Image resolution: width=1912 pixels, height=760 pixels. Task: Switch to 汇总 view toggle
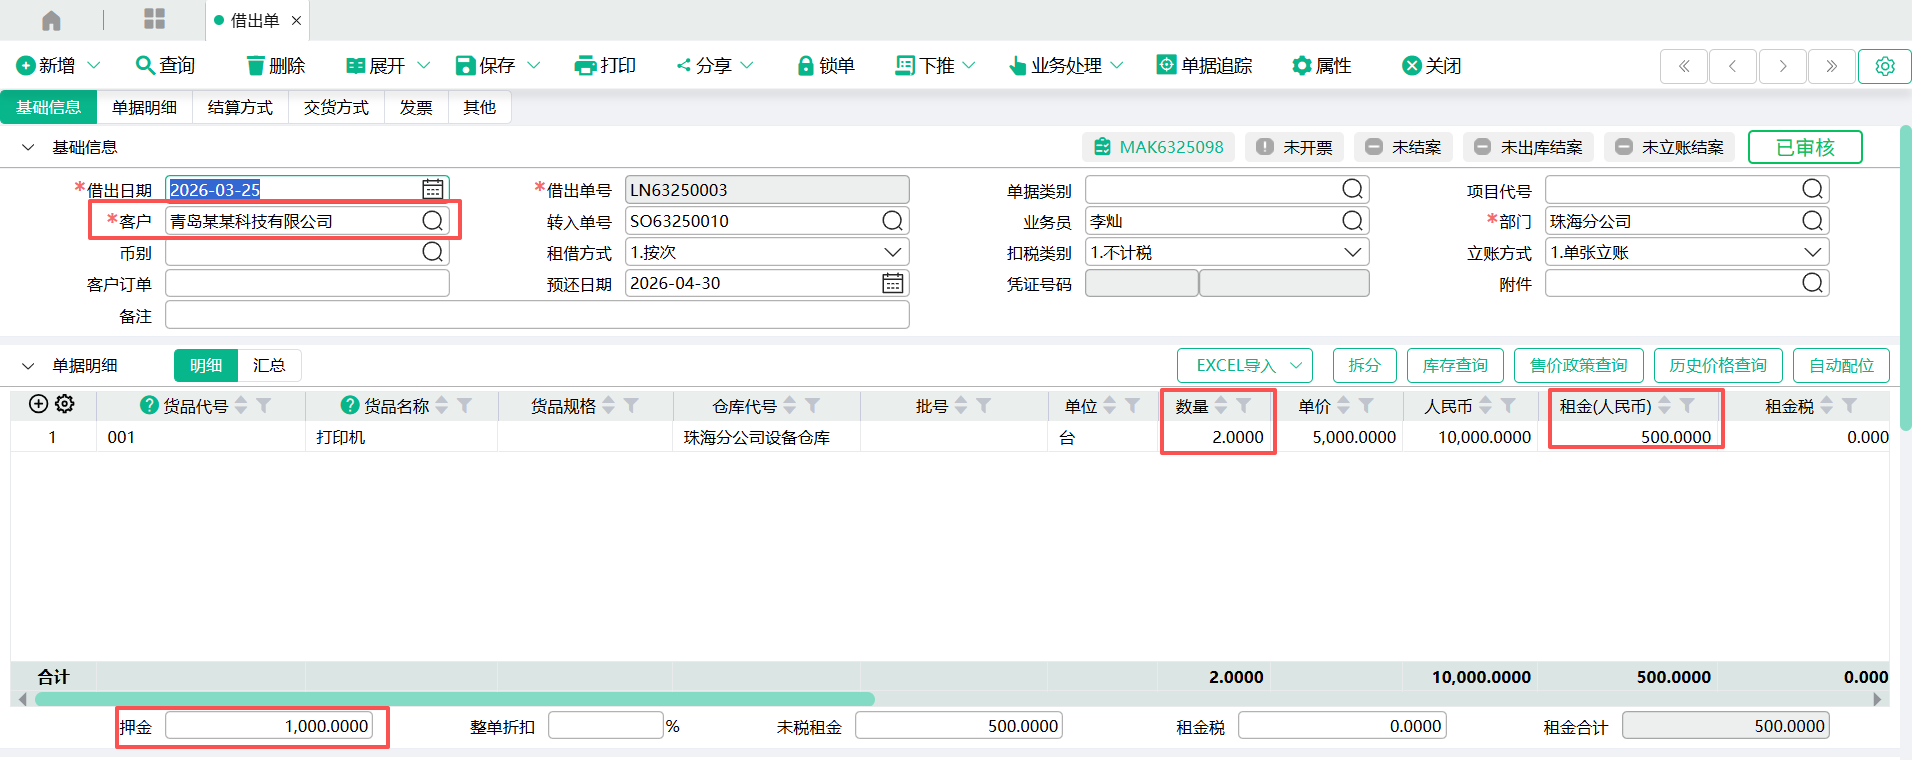[x=269, y=366]
